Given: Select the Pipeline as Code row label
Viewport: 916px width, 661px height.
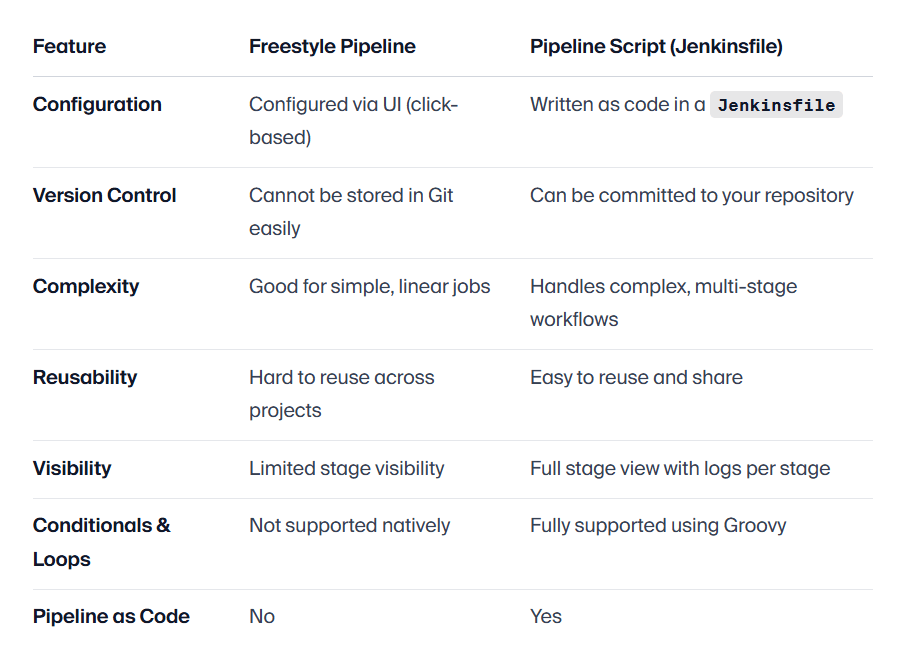Looking at the screenshot, I should [x=111, y=617].
